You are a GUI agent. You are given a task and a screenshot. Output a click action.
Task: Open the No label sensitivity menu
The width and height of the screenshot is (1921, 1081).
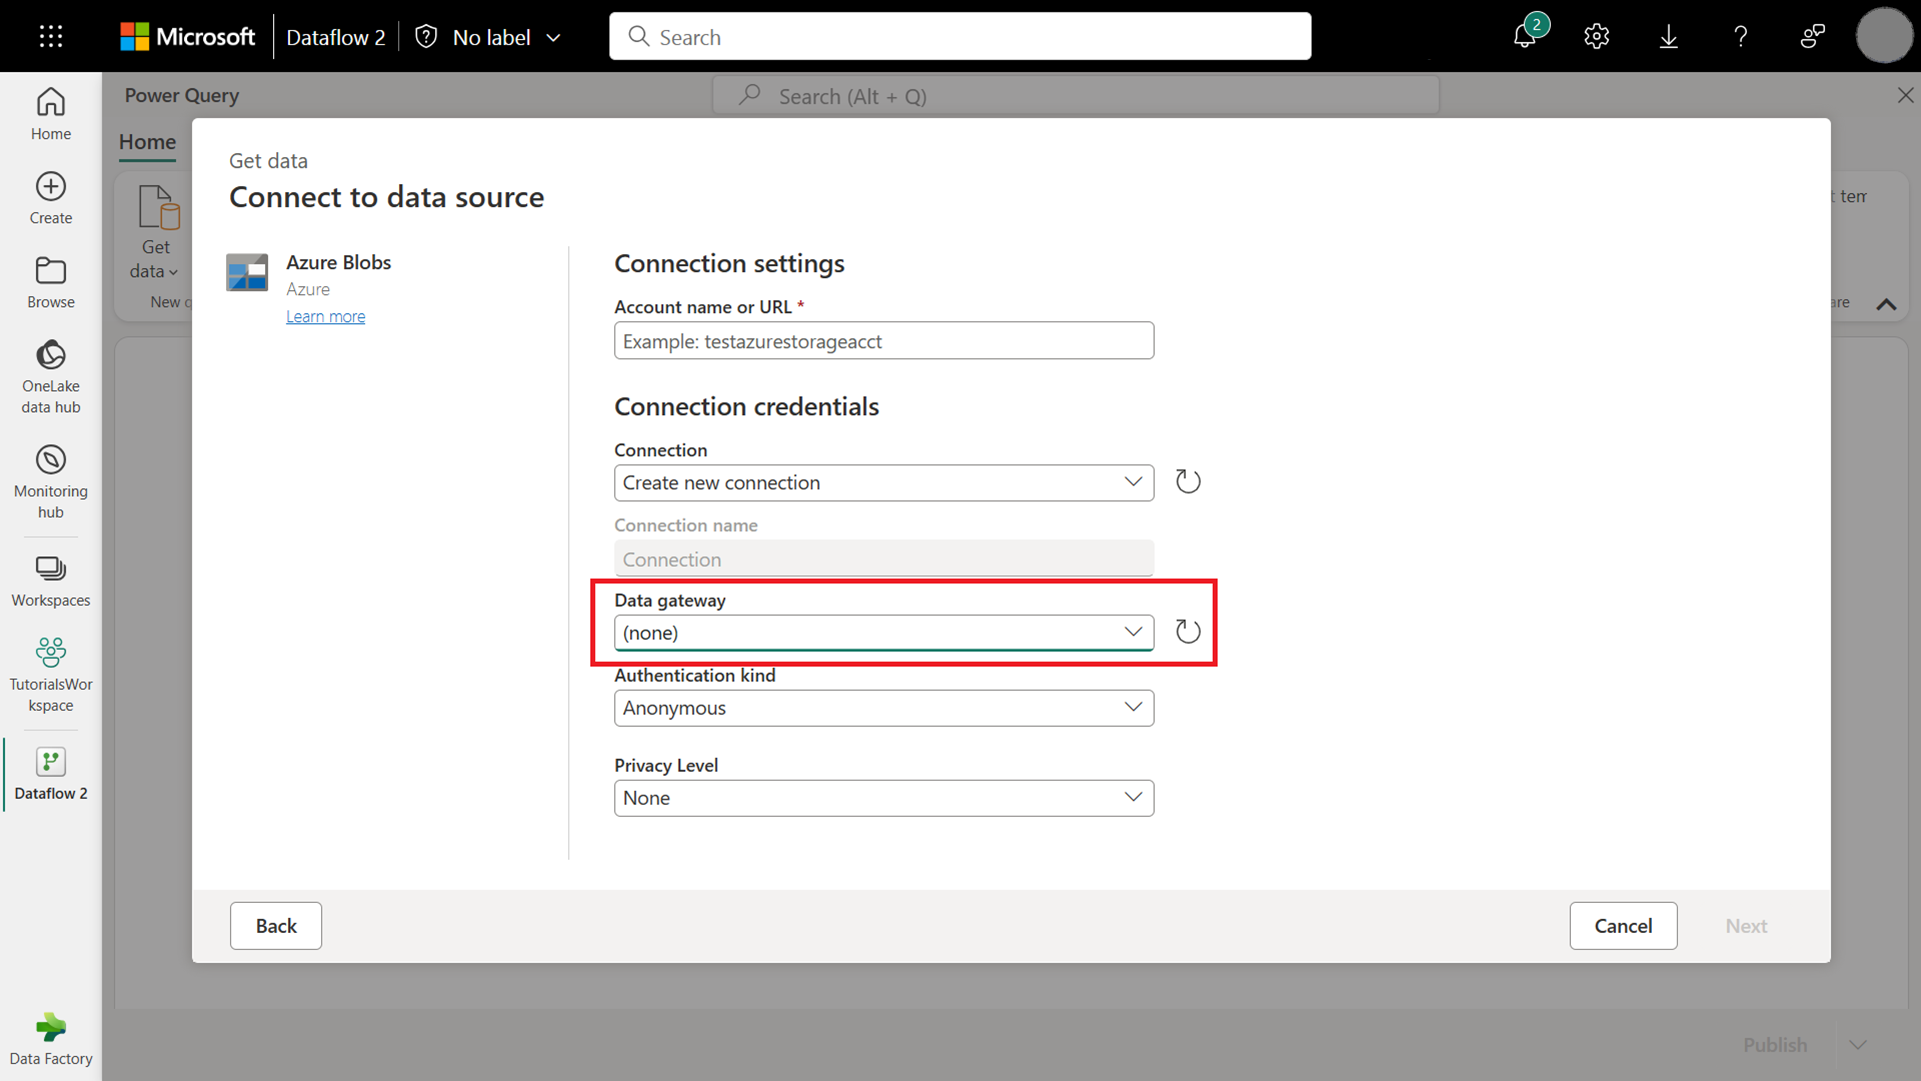(490, 37)
